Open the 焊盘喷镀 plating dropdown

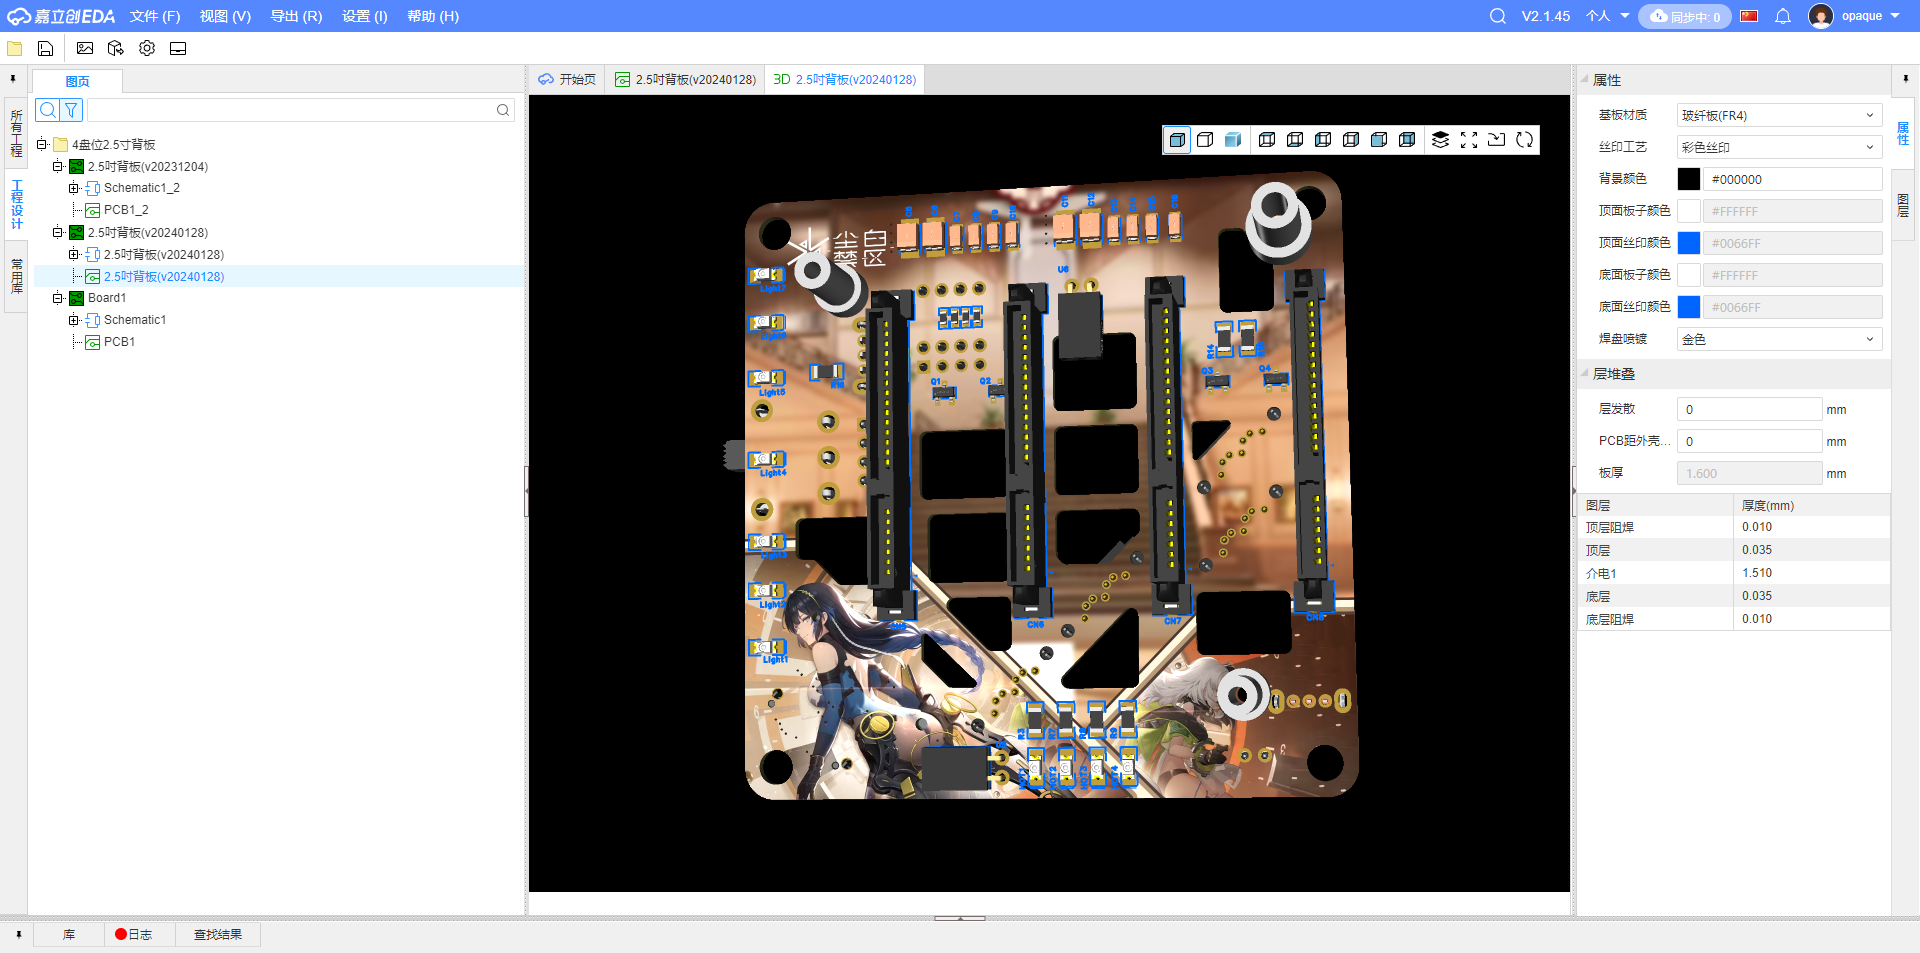[1778, 339]
